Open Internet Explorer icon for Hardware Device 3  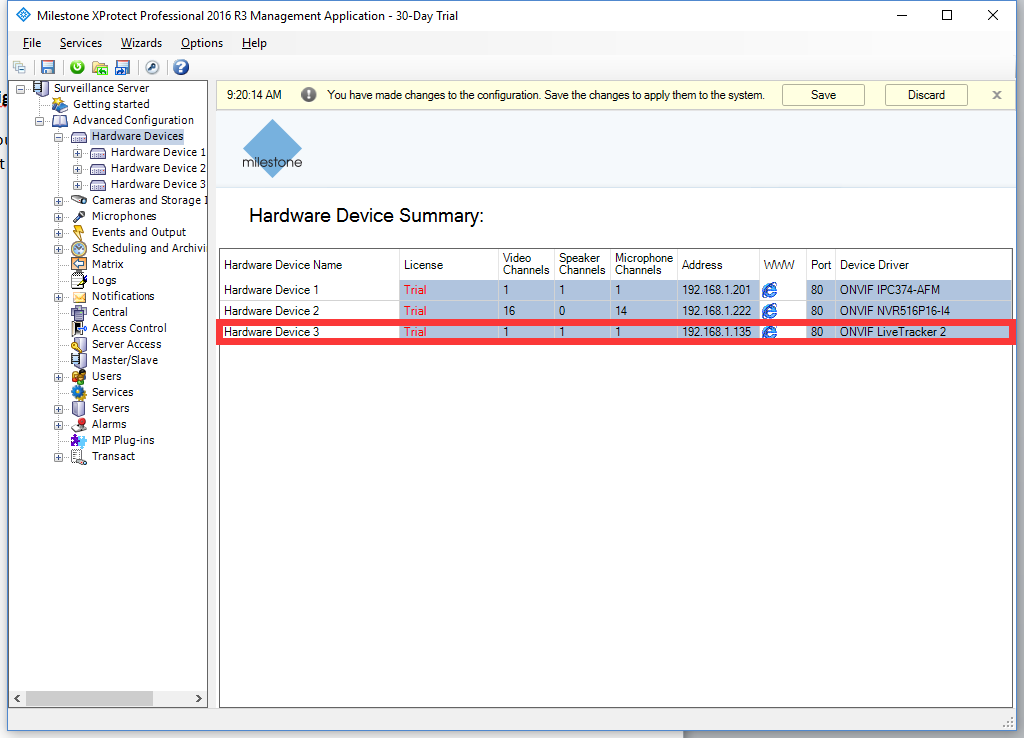click(770, 332)
